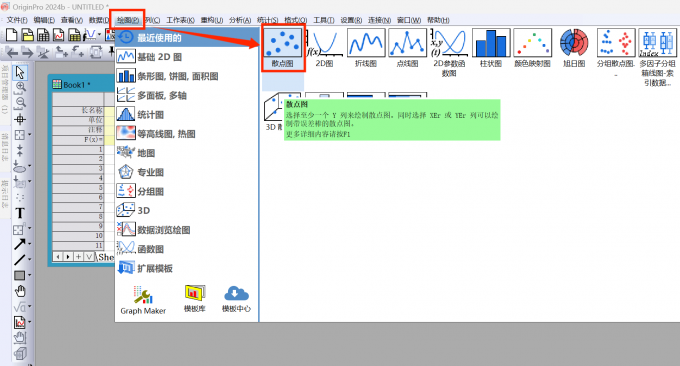Open the 等高线图, 热图 category
This screenshot has height=366, width=680.
[187, 134]
